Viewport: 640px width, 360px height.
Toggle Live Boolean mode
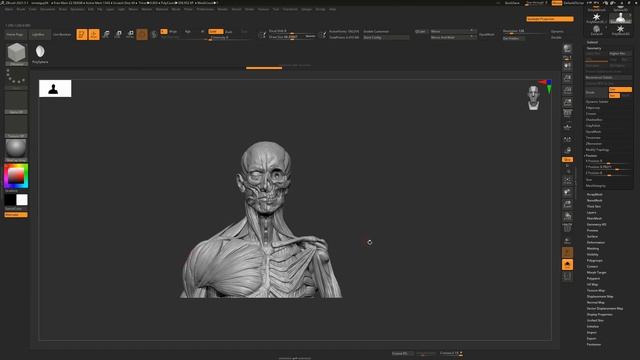pyautogui.click(x=62, y=35)
